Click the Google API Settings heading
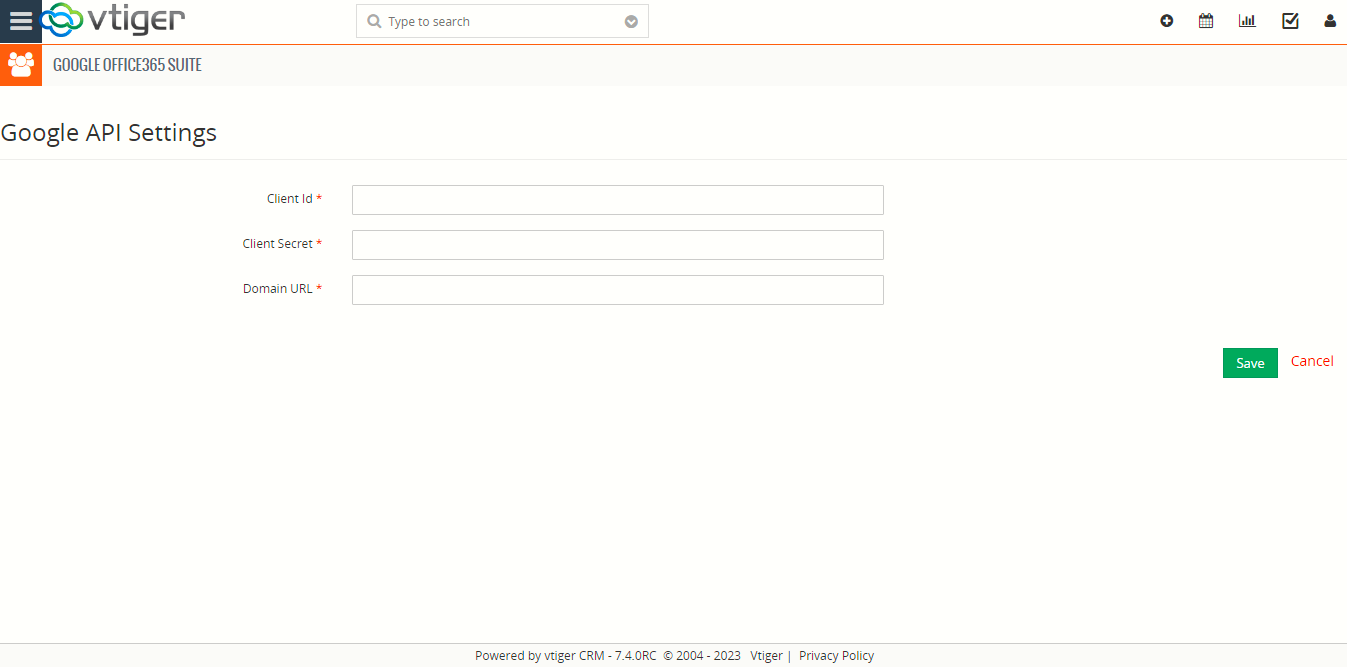Viewport: 1347px width, 667px height. click(x=109, y=132)
